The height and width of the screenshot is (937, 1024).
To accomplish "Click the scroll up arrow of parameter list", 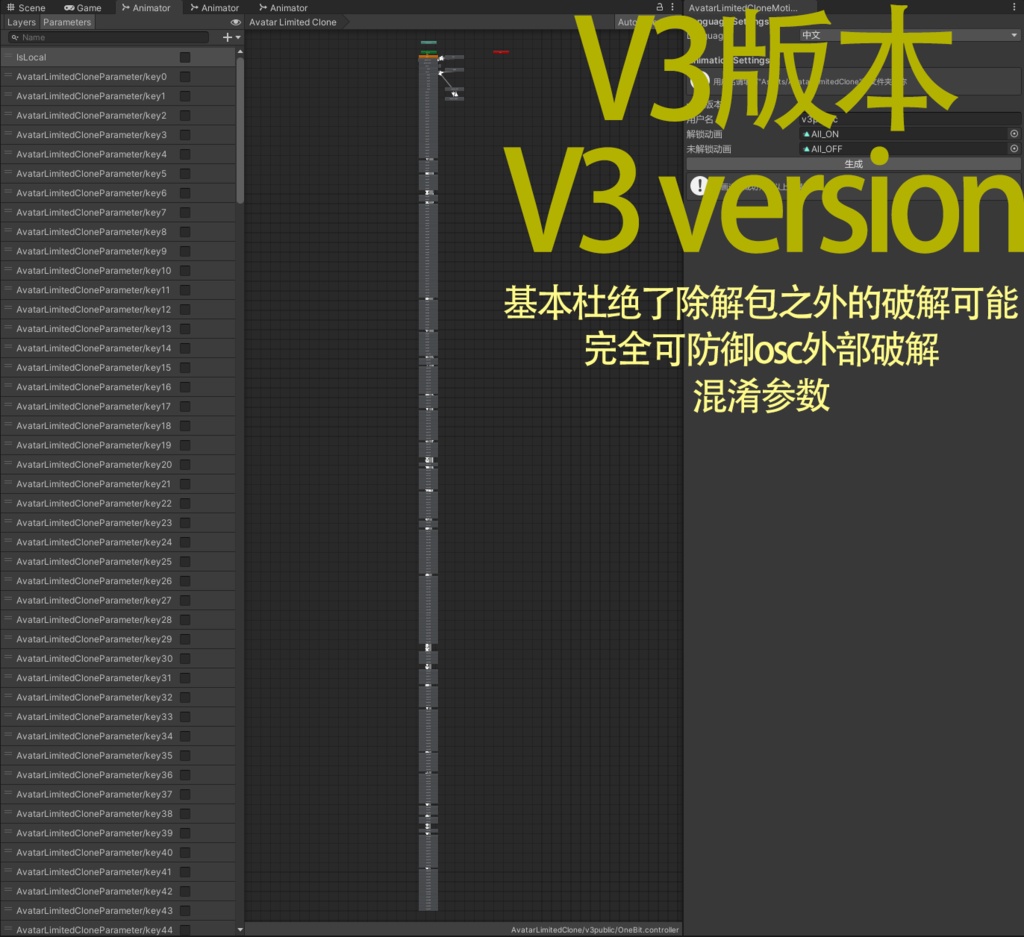I will [240, 52].
